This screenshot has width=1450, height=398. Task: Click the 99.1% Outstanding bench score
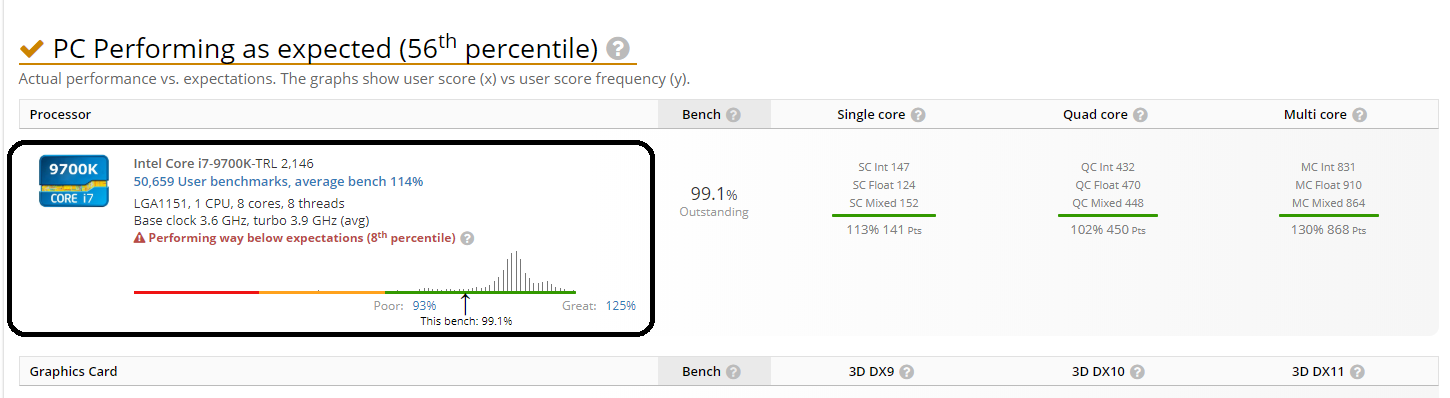pos(714,200)
